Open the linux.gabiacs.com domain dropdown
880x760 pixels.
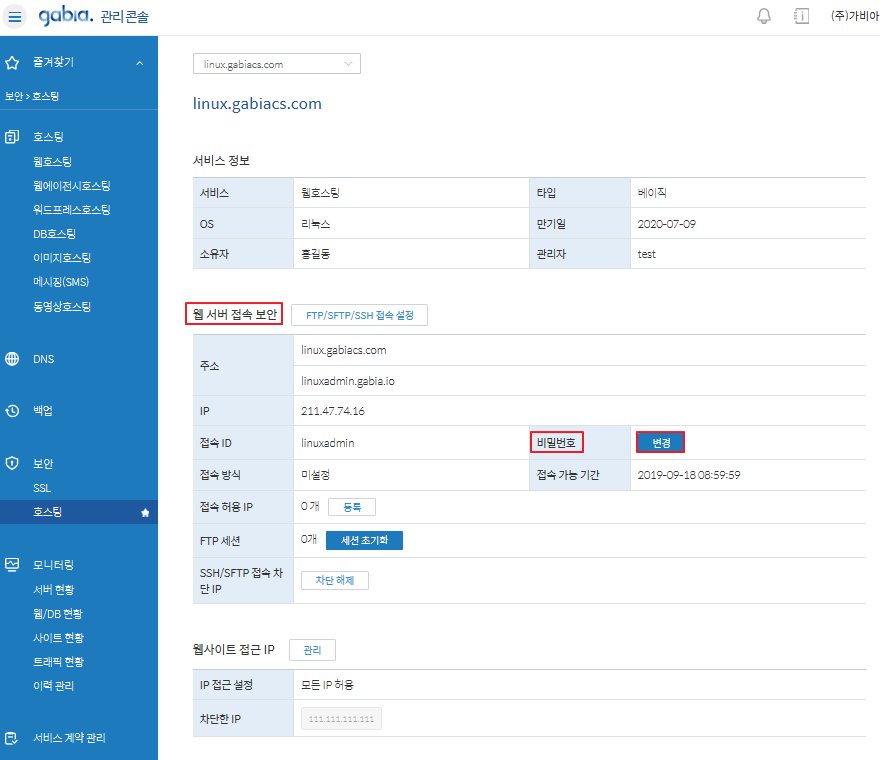point(276,64)
